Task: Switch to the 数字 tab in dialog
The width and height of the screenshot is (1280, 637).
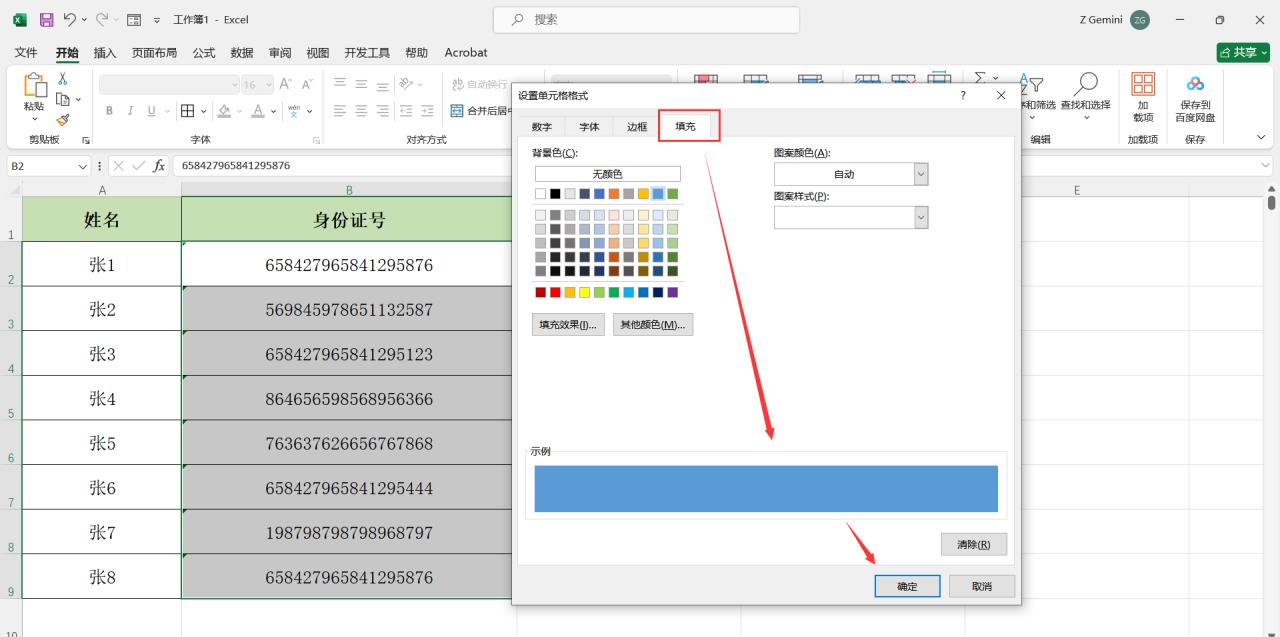Action: 541,127
